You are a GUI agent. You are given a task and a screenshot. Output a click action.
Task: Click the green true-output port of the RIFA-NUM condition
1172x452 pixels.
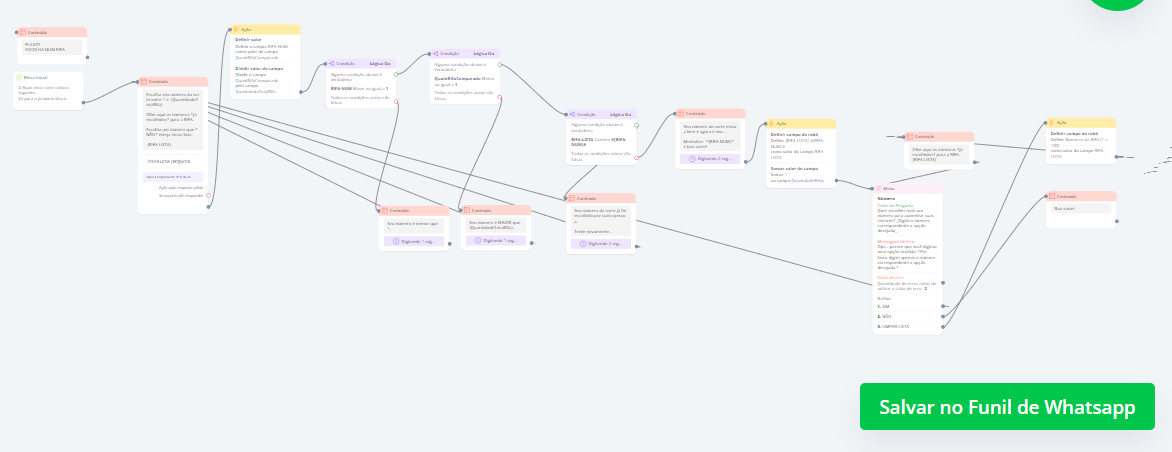click(x=396, y=73)
